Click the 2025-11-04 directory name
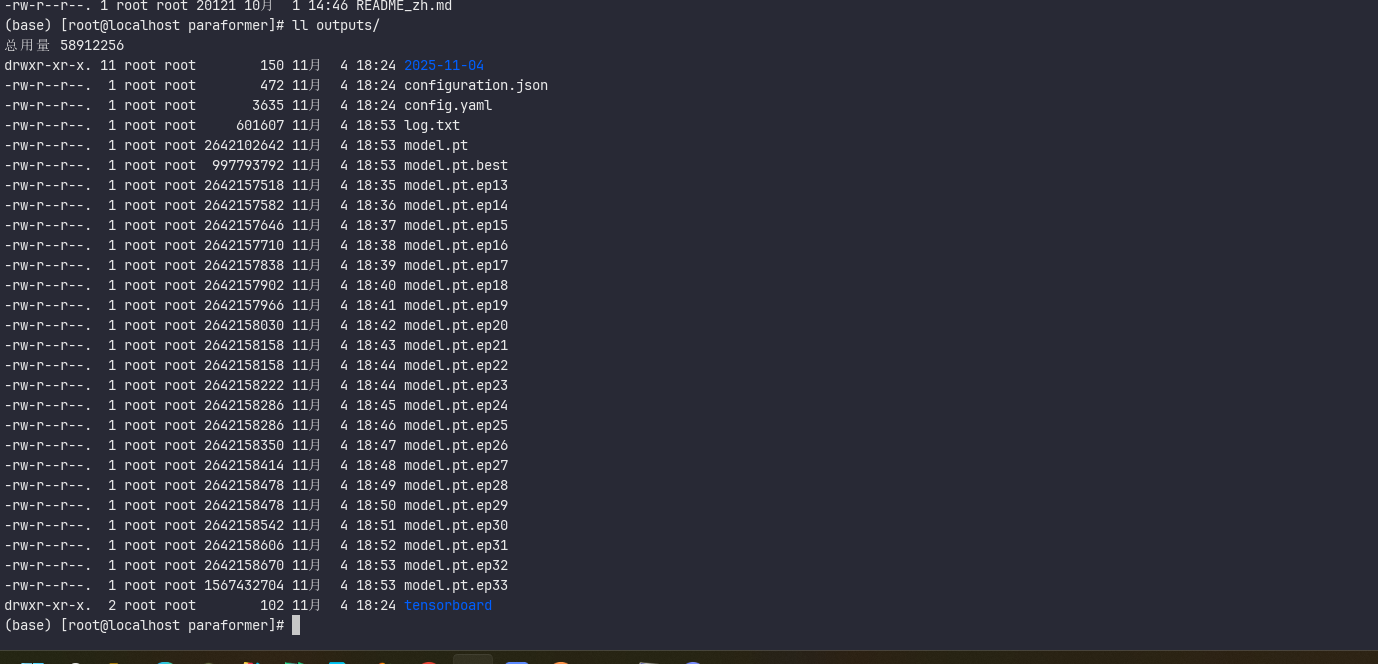The image size is (1378, 664). coord(444,66)
